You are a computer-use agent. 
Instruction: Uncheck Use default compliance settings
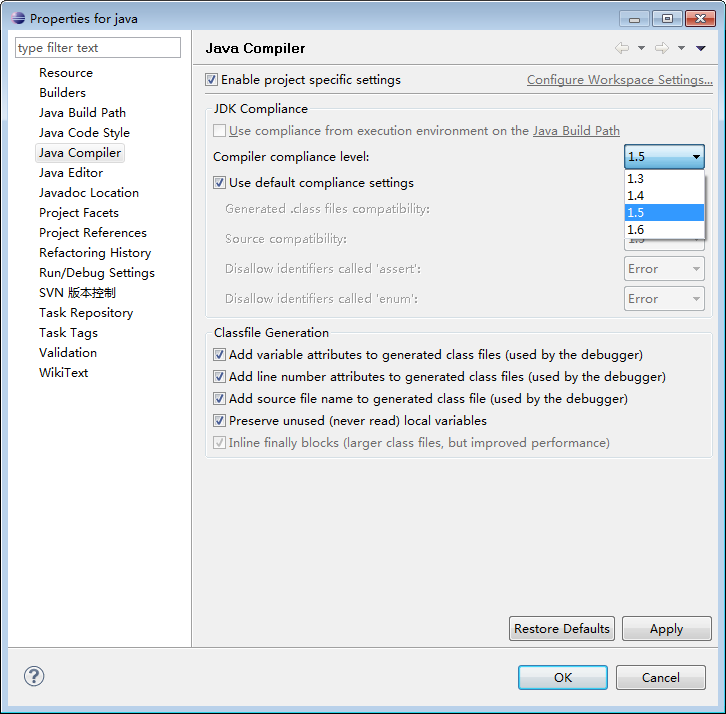click(x=220, y=183)
